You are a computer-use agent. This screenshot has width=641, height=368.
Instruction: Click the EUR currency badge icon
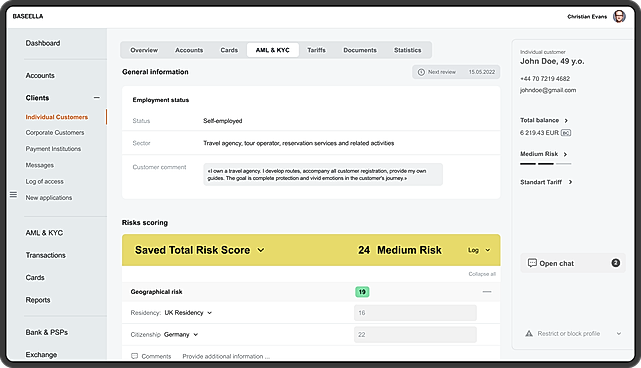pos(566,133)
